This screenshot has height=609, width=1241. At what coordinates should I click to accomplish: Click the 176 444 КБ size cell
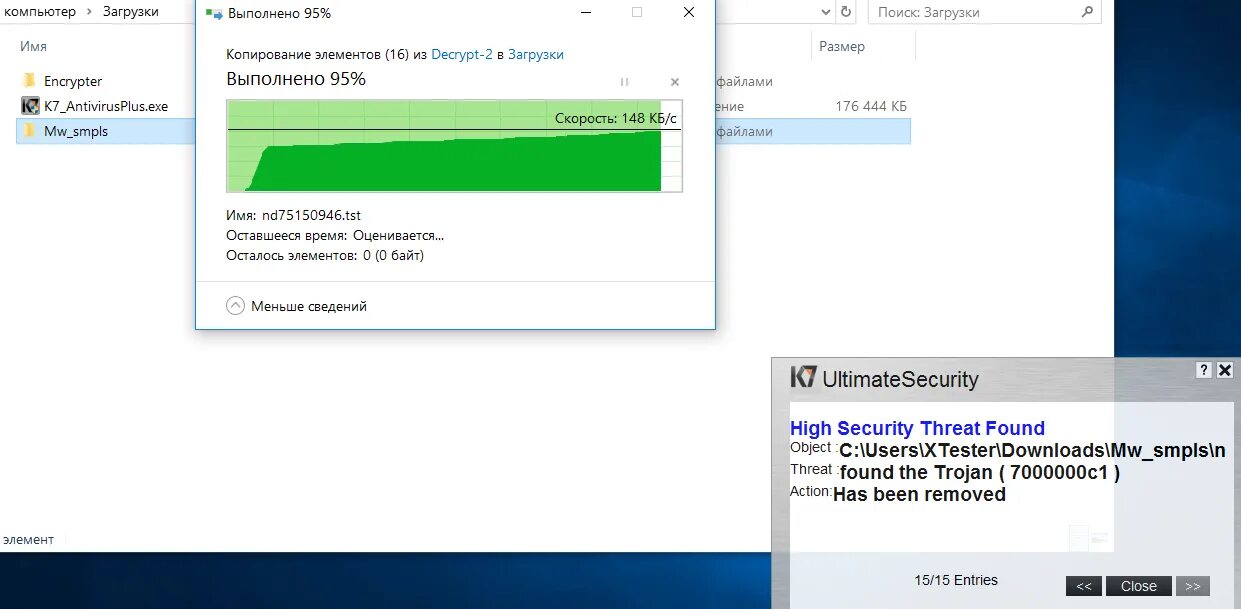pos(871,106)
